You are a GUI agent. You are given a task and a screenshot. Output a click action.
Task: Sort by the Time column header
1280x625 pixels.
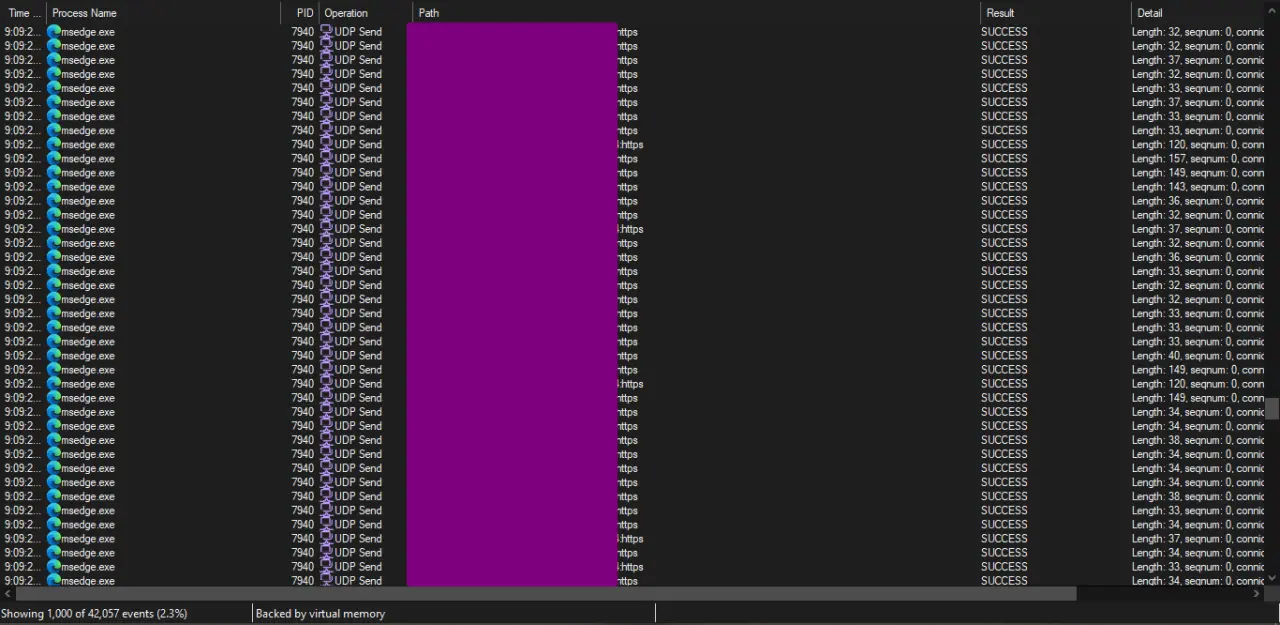[x=23, y=13]
